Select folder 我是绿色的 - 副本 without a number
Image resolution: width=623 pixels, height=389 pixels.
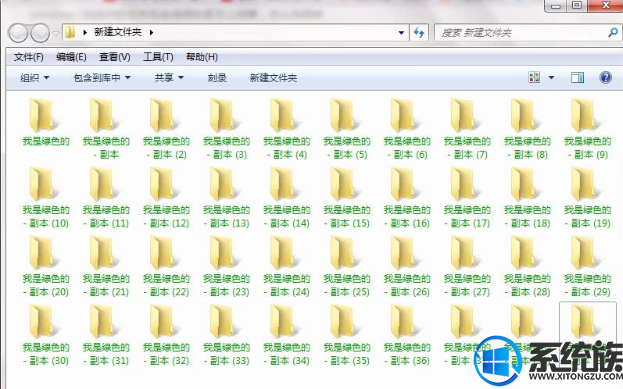[106, 129]
